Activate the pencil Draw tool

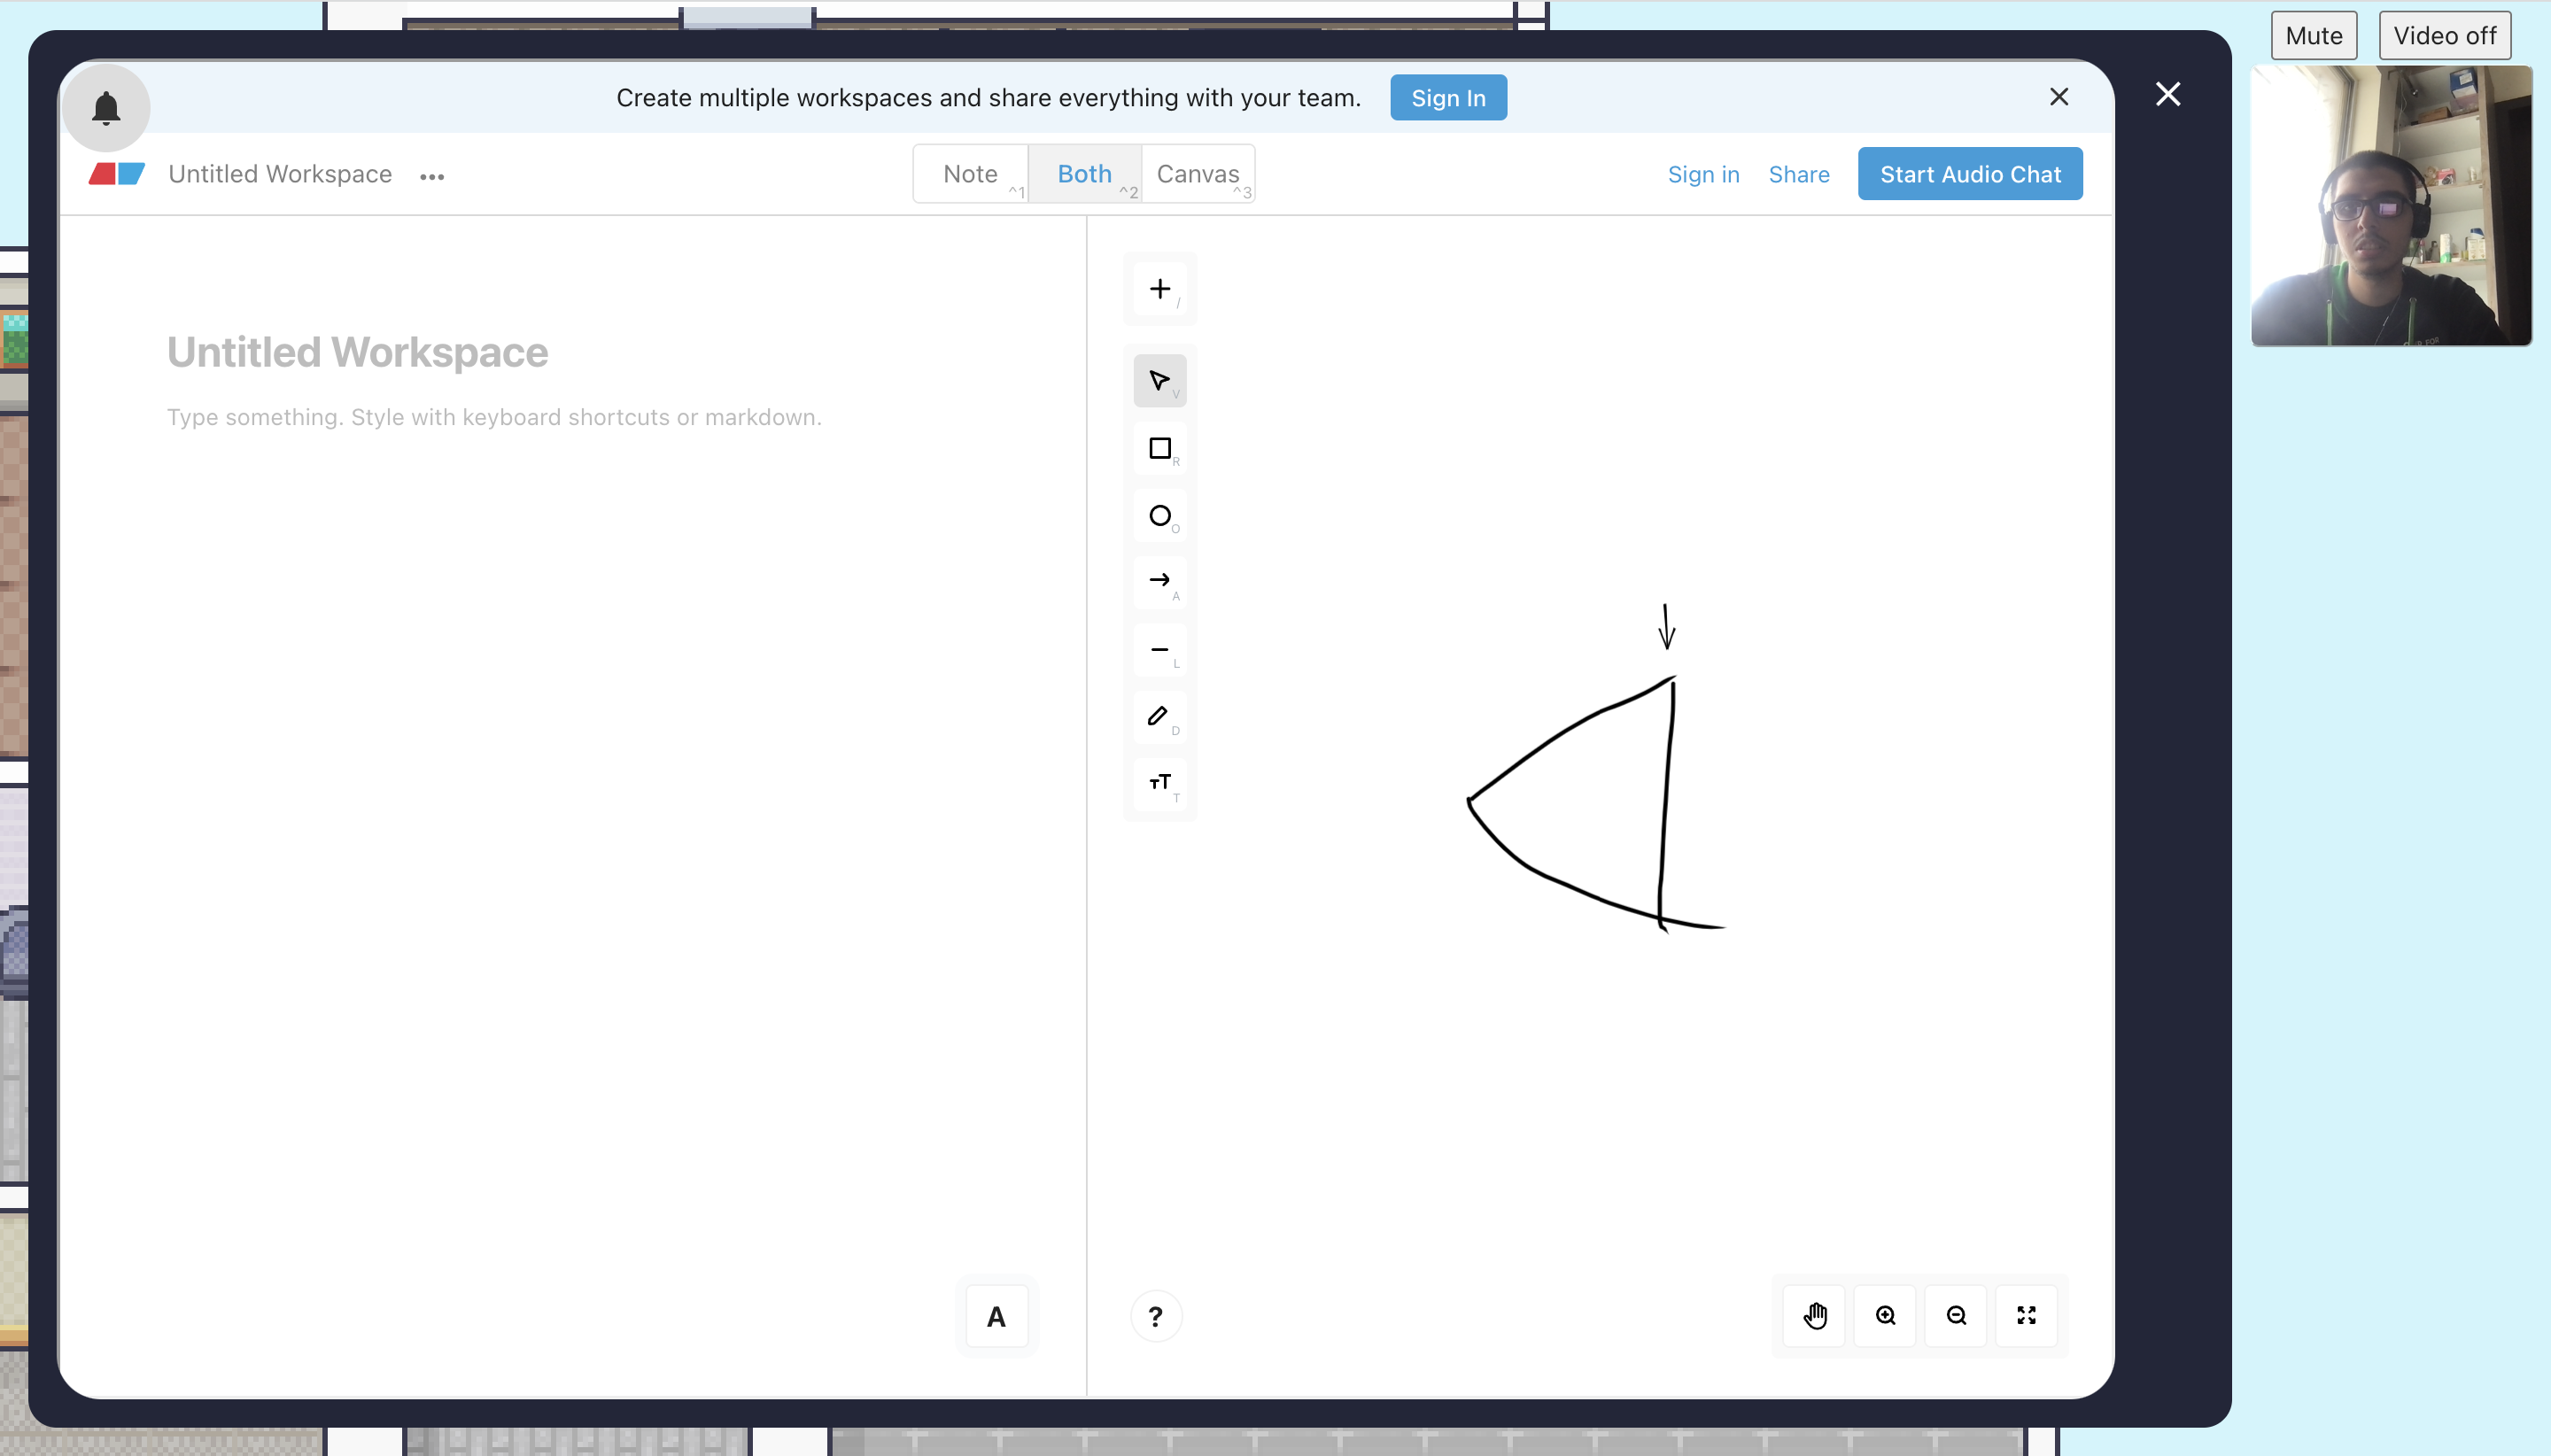(x=1159, y=716)
